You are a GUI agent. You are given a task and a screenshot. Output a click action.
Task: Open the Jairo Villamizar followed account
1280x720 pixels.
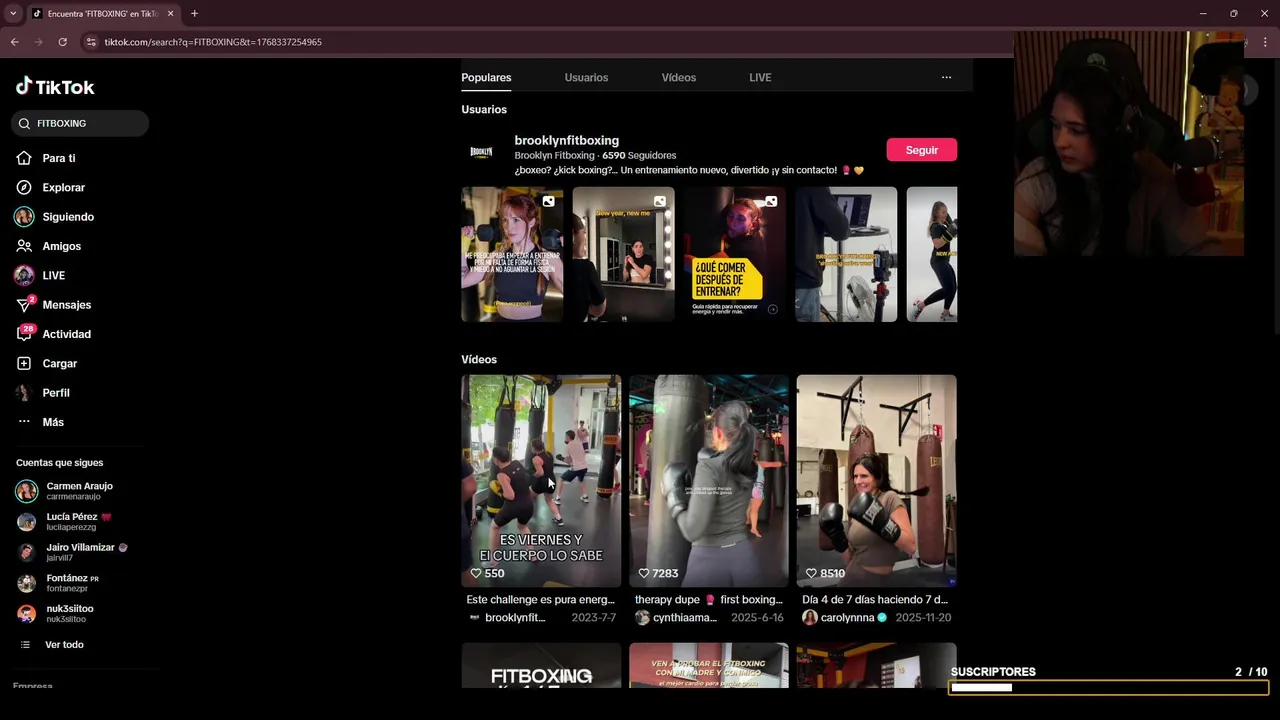point(80,552)
